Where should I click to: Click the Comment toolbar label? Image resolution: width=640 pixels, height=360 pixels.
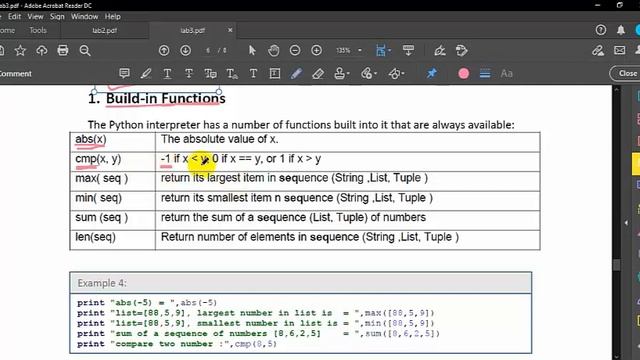pyautogui.click(x=16, y=73)
